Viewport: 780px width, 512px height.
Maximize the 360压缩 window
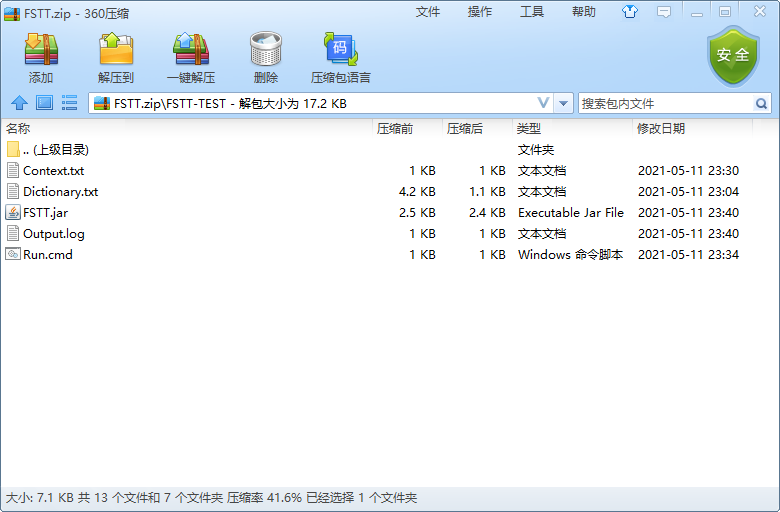point(725,12)
